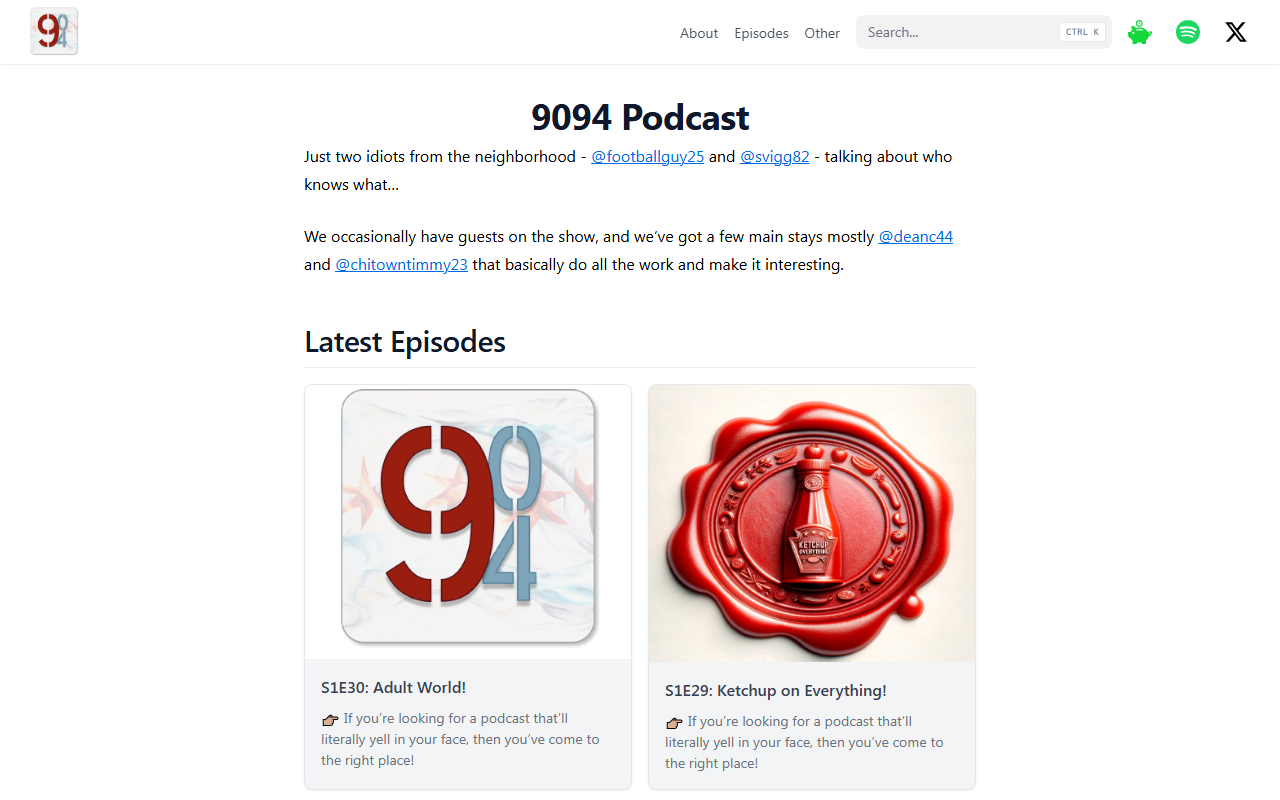Click the description text under S1E29
1280x800 pixels.
(804, 742)
